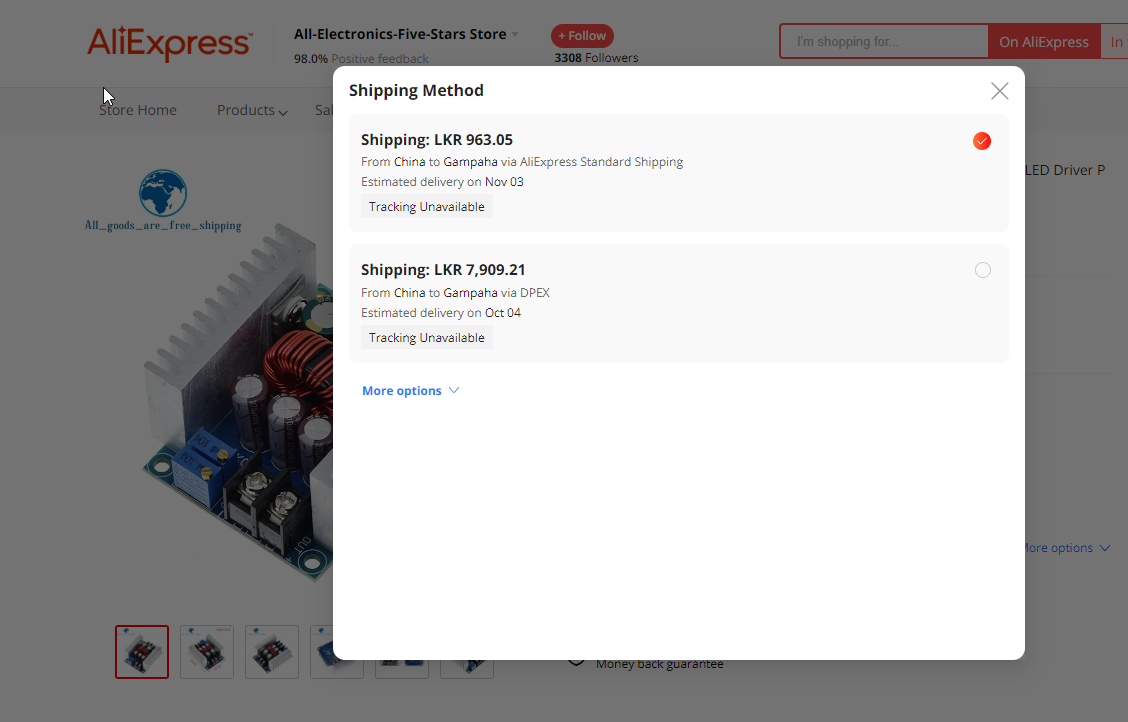This screenshot has height=722, width=1128.
Task: Click the Shipping Method dialog title
Action: [417, 91]
